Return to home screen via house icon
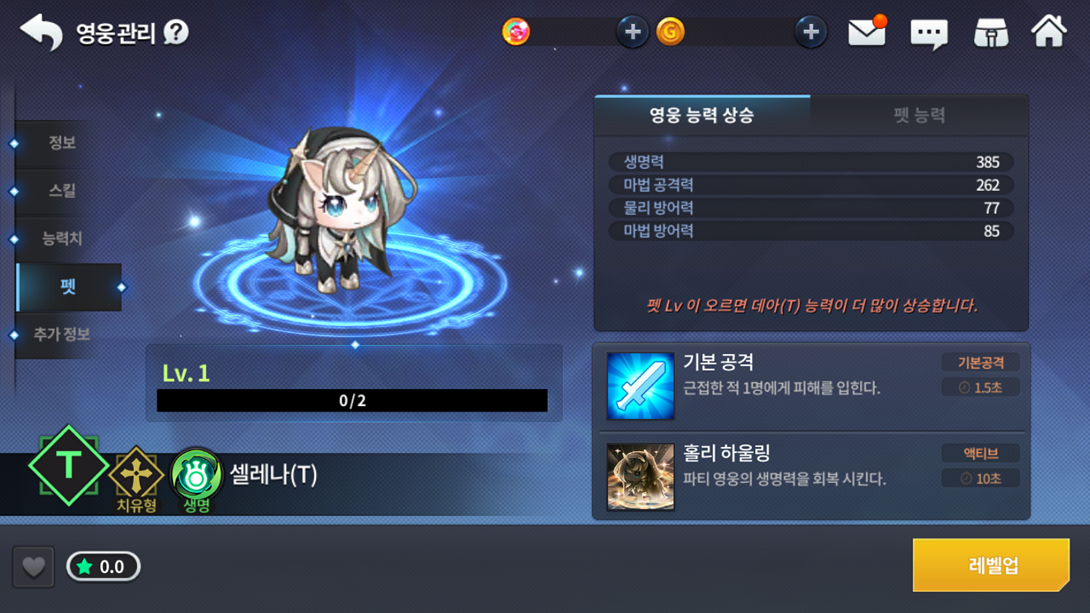The height and width of the screenshot is (613, 1090). (x=1049, y=31)
